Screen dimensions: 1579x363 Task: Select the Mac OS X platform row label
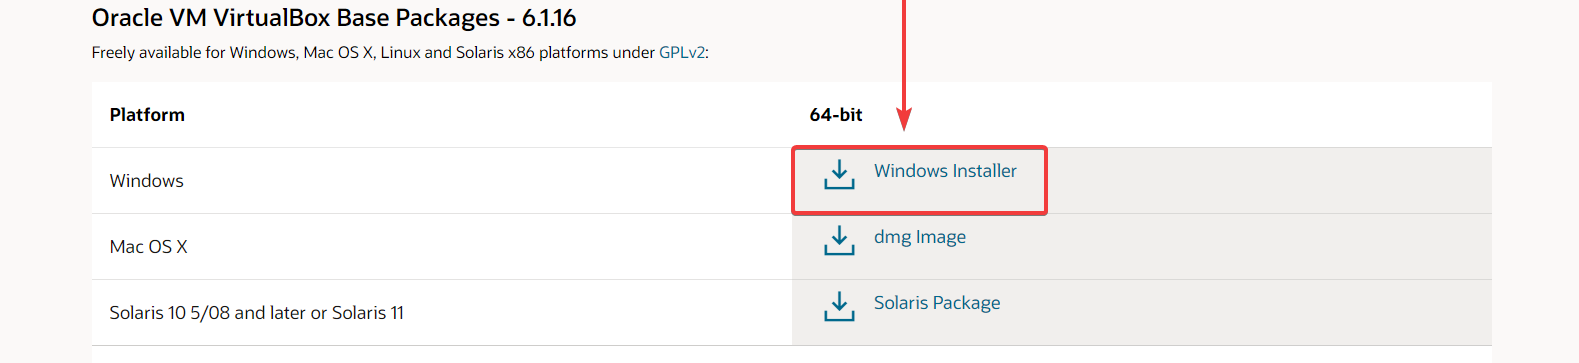point(149,247)
